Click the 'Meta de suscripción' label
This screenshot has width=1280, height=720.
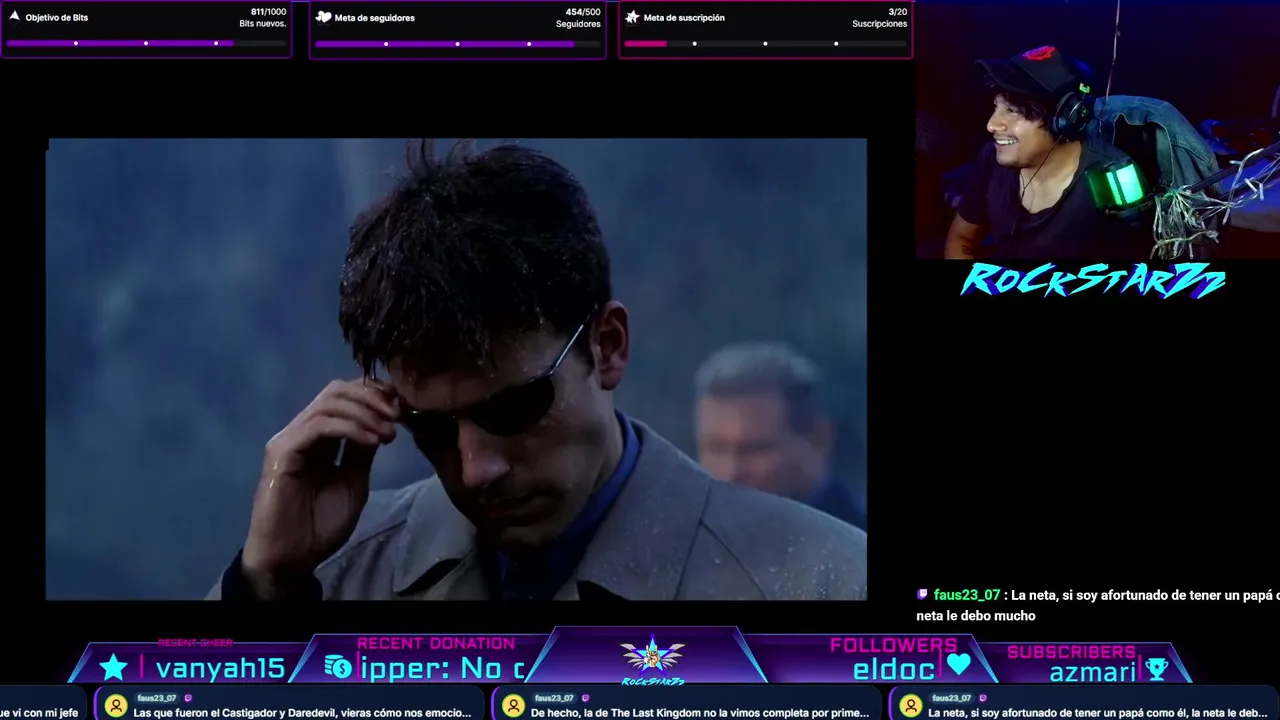coord(684,18)
